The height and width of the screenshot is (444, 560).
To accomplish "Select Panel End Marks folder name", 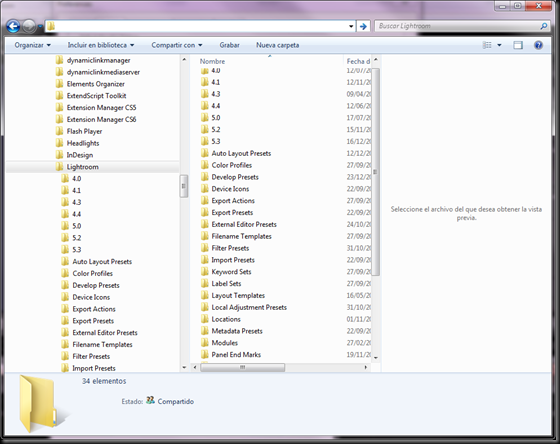I will [236, 355].
